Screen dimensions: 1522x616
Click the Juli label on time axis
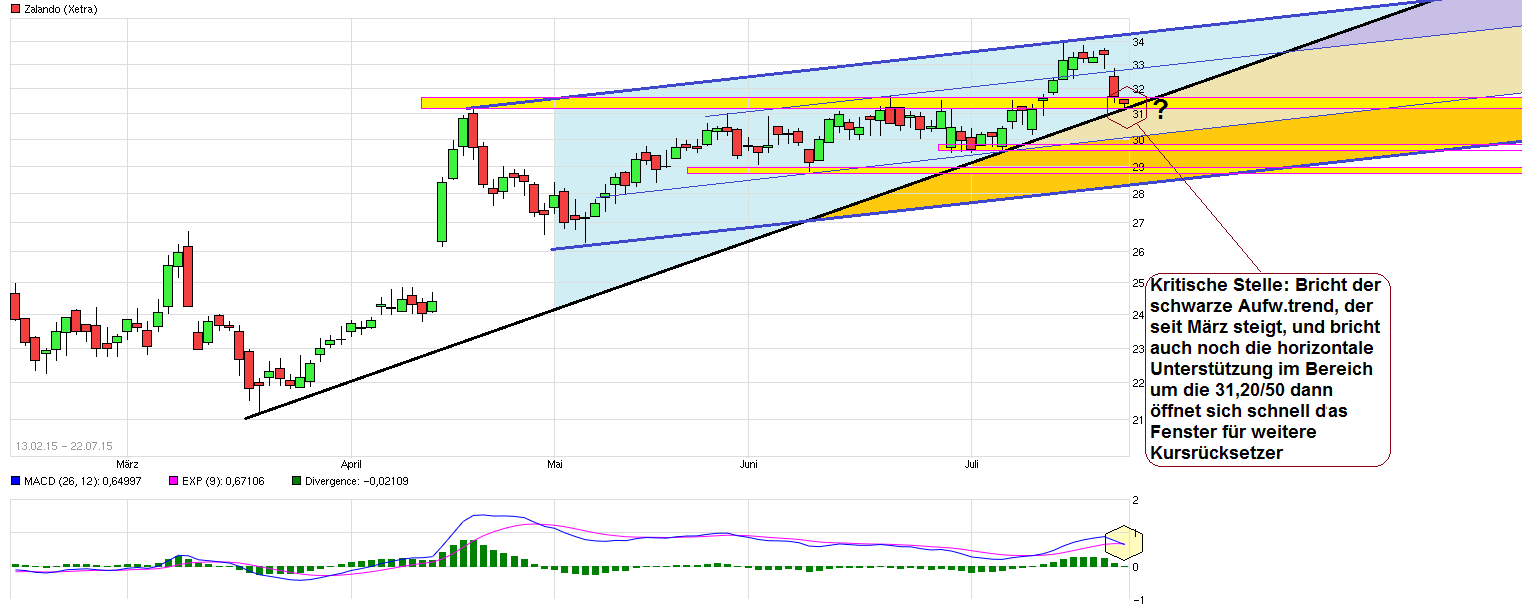(x=971, y=464)
